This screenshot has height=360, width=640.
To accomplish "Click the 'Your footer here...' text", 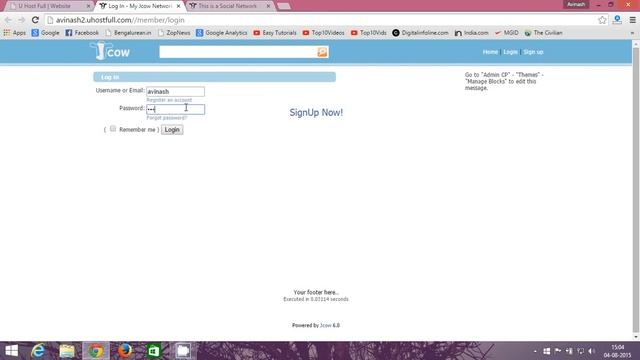I will coord(316,292).
